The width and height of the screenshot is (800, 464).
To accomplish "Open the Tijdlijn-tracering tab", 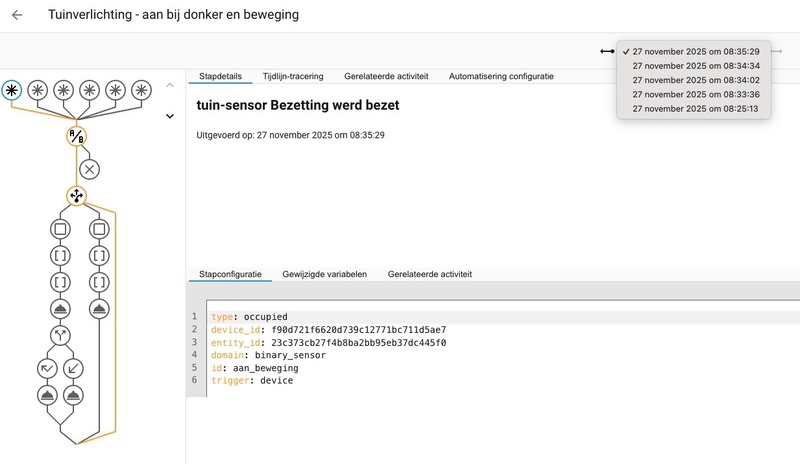I will [293, 76].
